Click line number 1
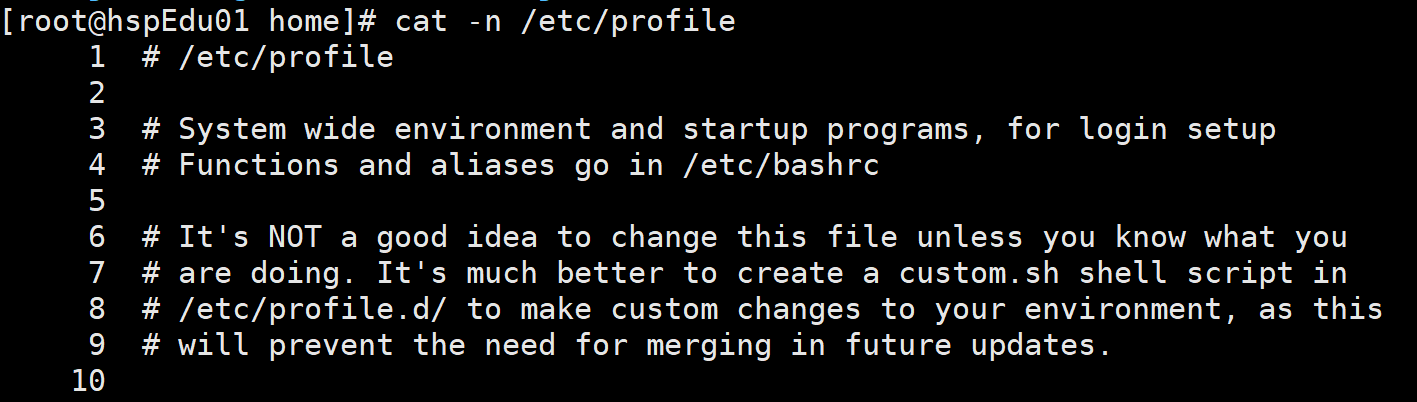The height and width of the screenshot is (402, 1417). (x=97, y=56)
